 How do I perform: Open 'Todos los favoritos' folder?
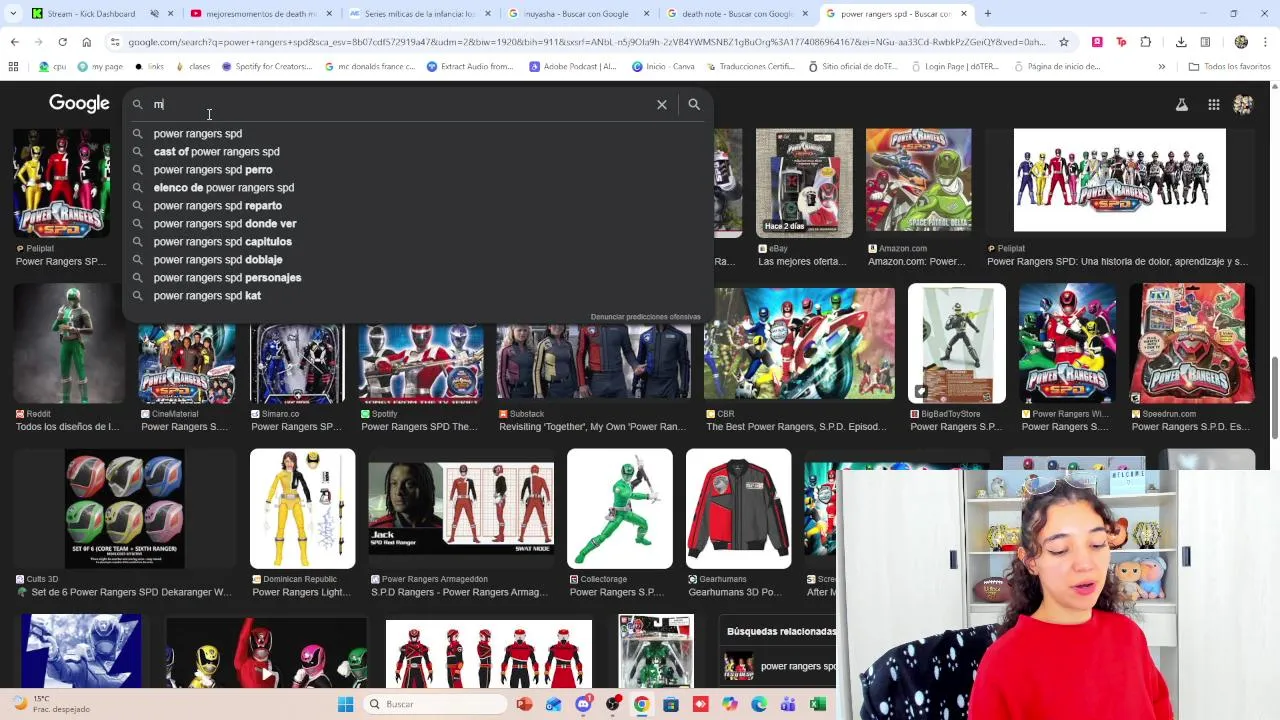tap(1229, 67)
